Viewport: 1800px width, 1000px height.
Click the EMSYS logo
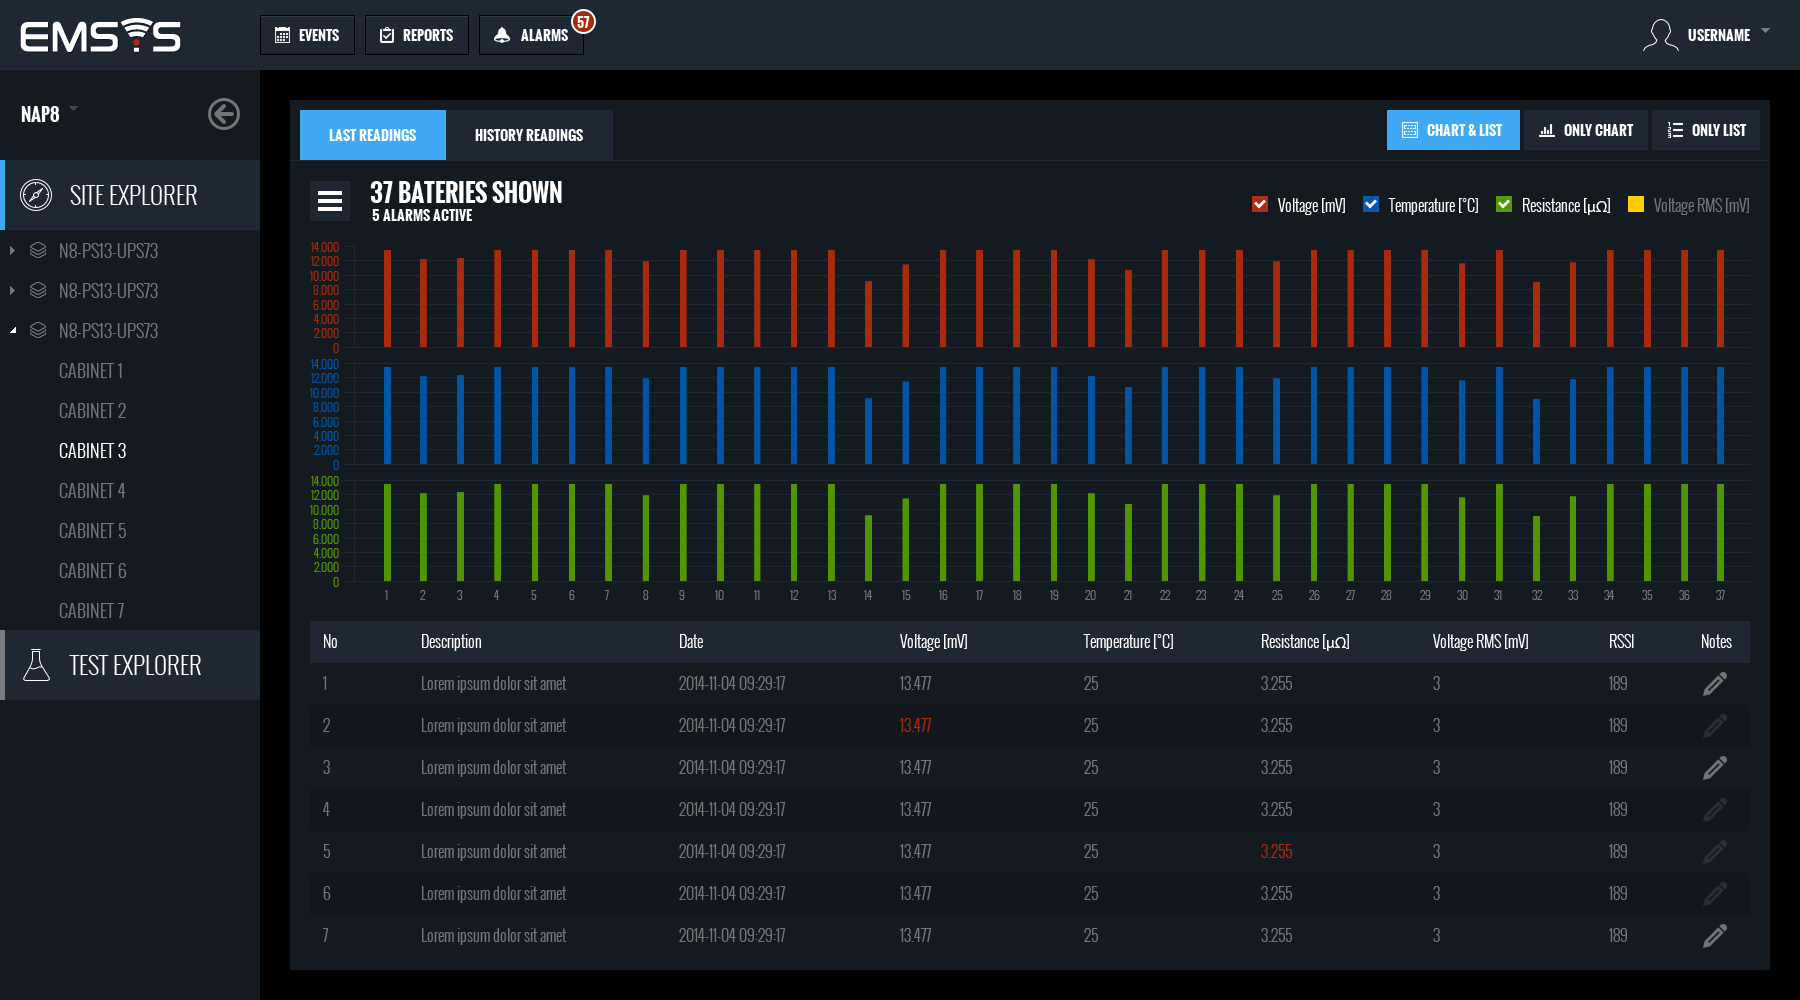click(x=100, y=35)
